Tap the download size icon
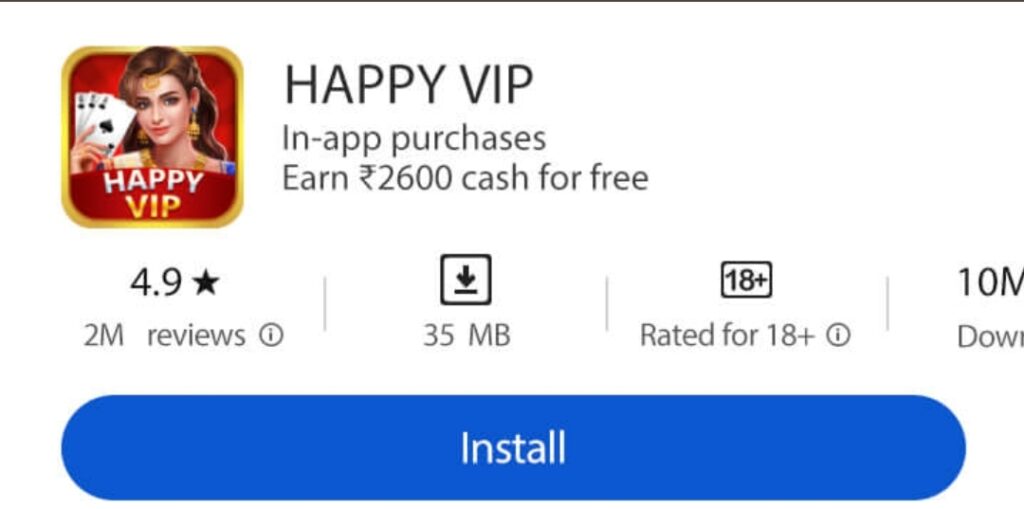 466,280
